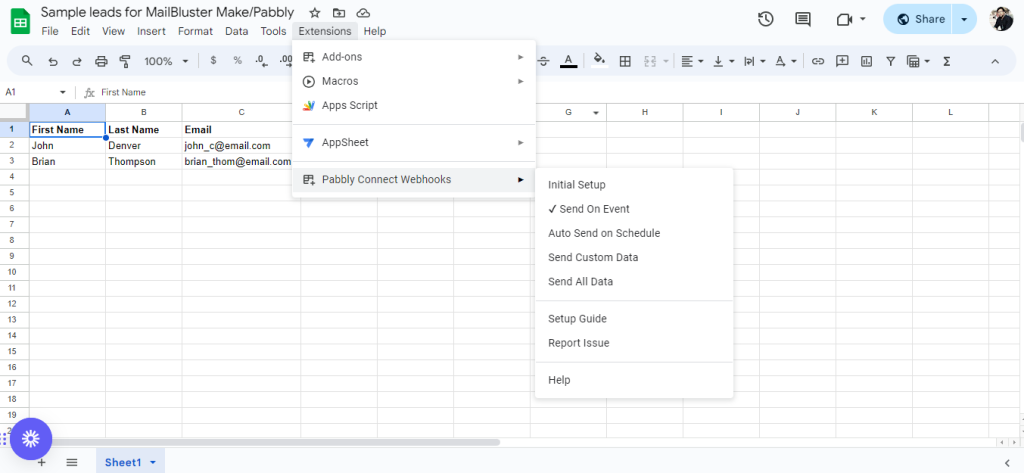Collapse the toolbar with the chevron
This screenshot has height=473, width=1024.
[x=995, y=61]
